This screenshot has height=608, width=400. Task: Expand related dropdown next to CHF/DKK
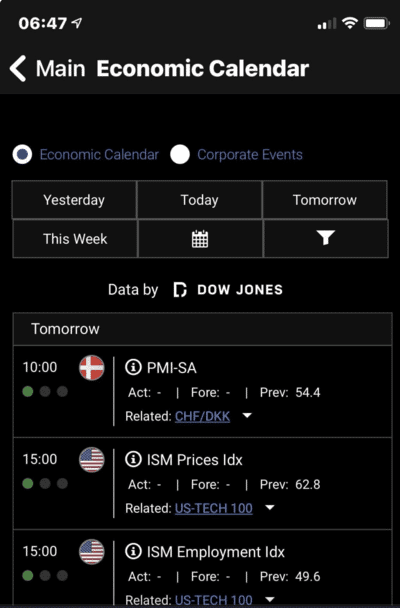[247, 416]
